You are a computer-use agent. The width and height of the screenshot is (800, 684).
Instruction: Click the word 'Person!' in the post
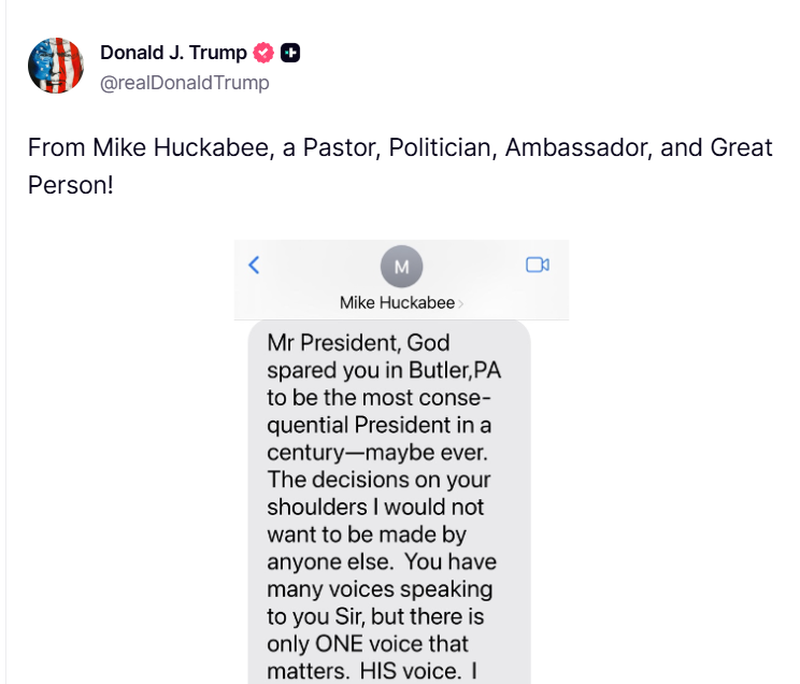tap(70, 186)
